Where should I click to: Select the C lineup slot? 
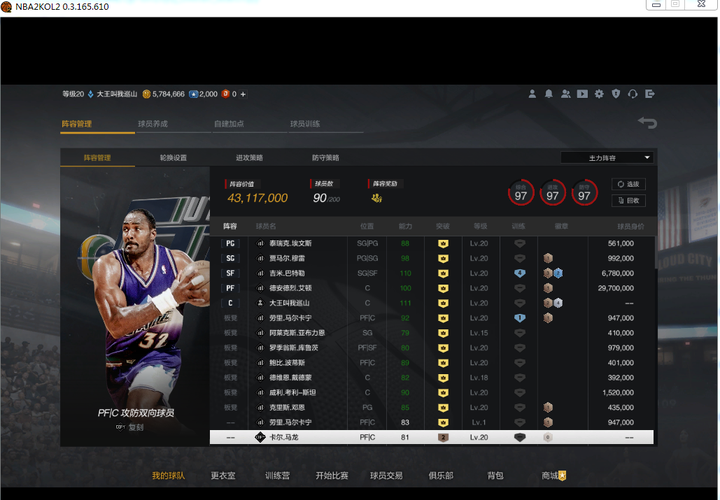click(x=230, y=303)
